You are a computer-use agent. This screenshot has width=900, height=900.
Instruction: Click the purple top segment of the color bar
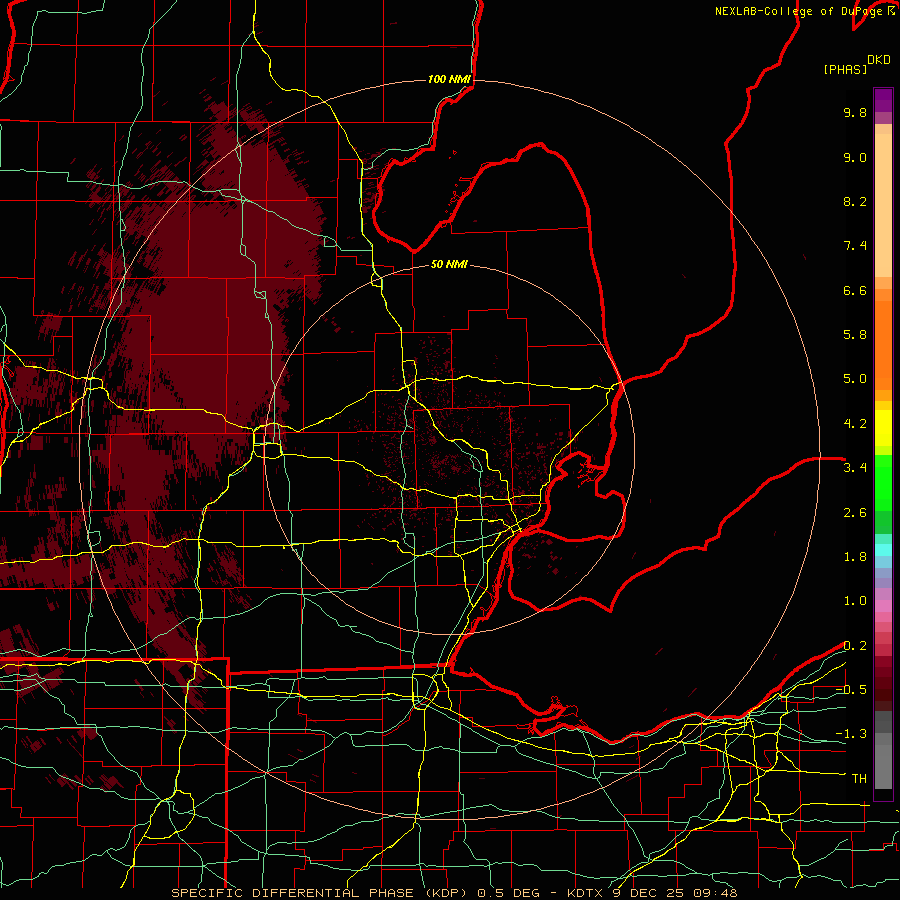click(883, 100)
